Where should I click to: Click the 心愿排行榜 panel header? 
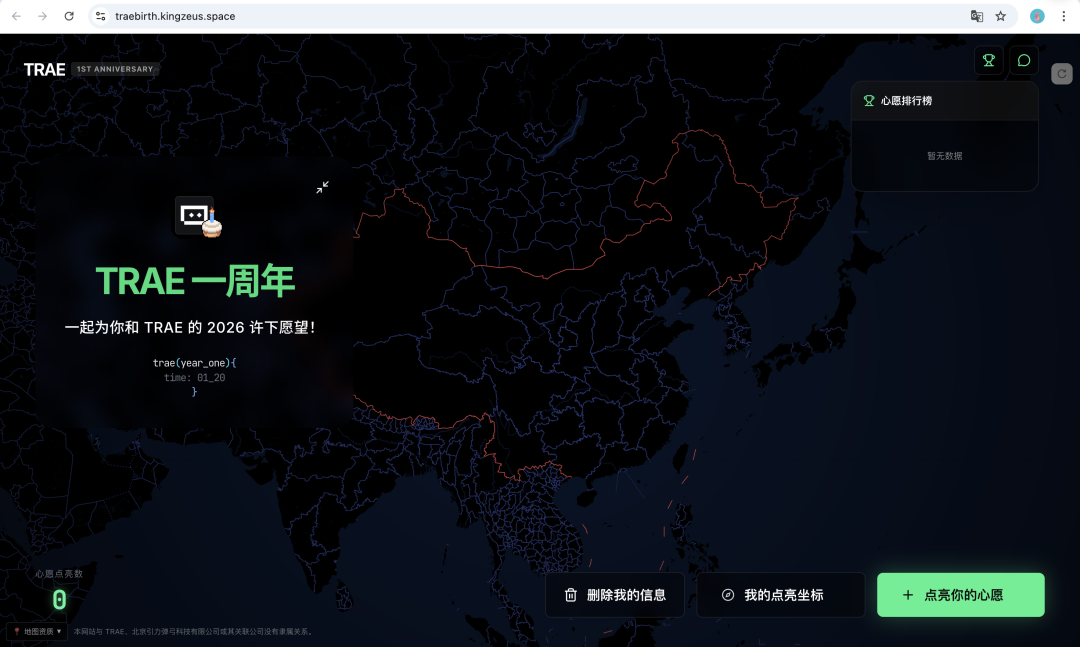tap(945, 101)
